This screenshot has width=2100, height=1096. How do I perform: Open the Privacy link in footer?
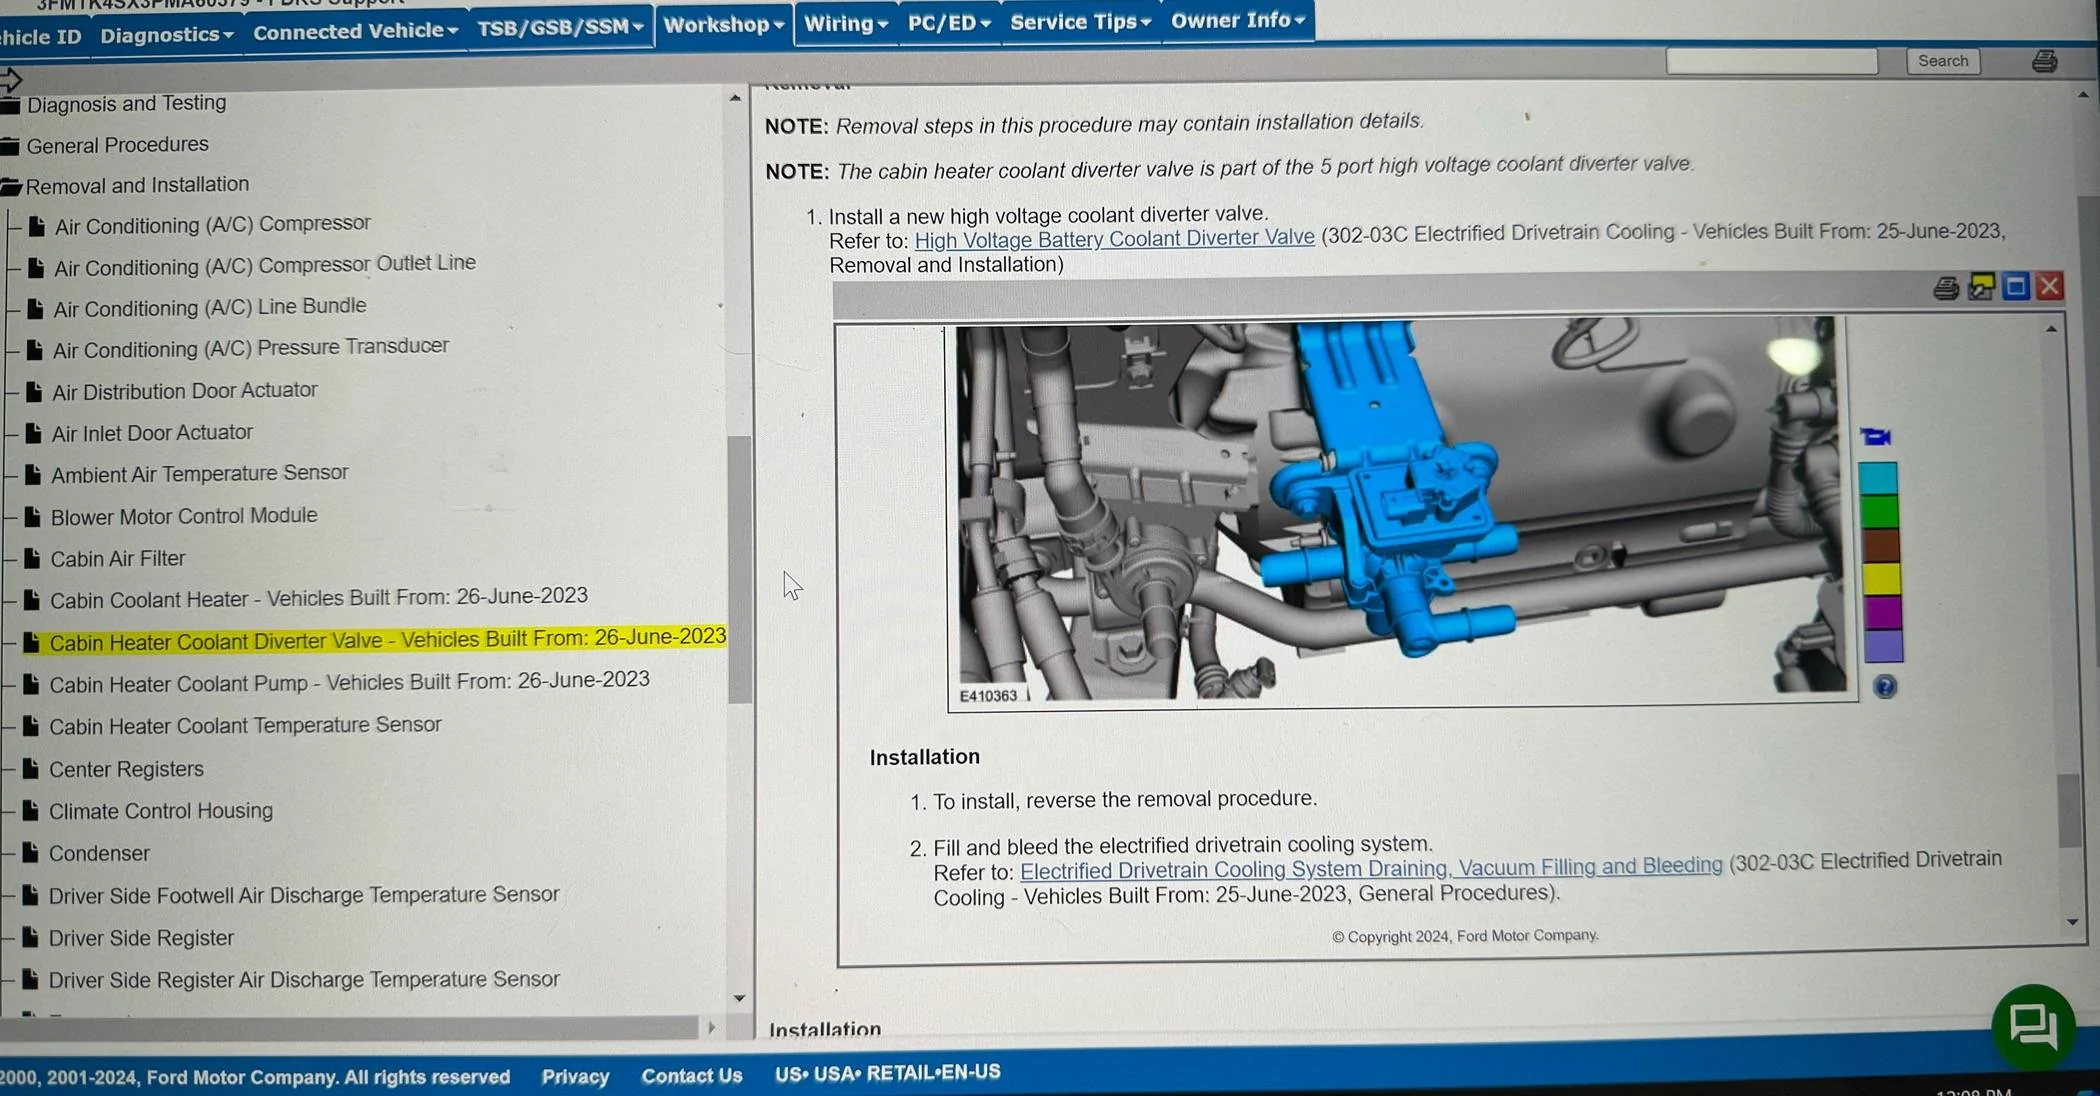[x=575, y=1076]
